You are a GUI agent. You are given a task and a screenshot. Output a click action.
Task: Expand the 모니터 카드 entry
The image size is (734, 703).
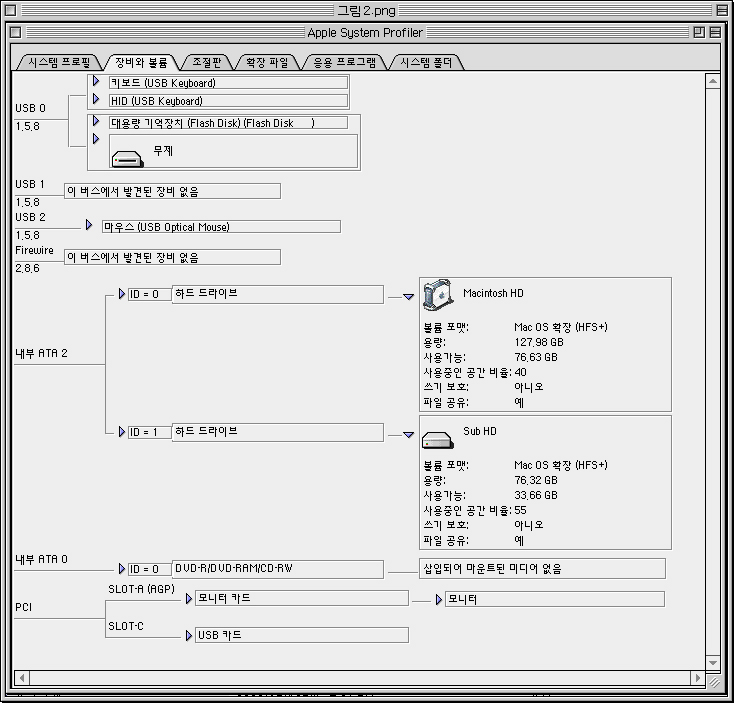(189, 598)
